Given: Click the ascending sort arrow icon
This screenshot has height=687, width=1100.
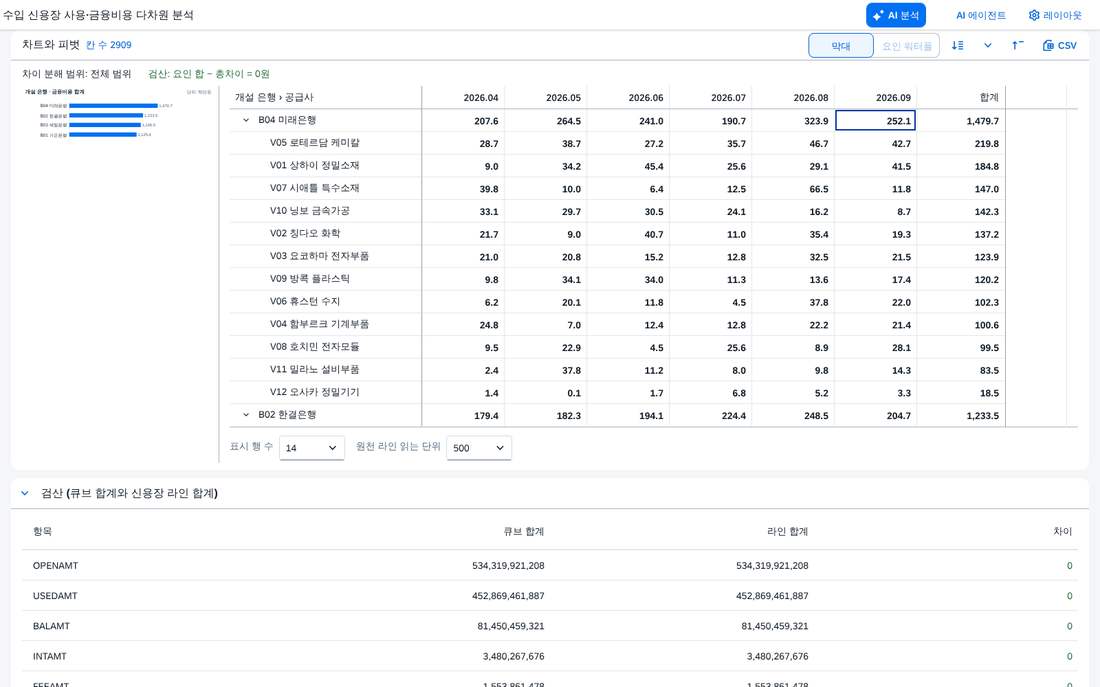Looking at the screenshot, I should coord(1018,46).
